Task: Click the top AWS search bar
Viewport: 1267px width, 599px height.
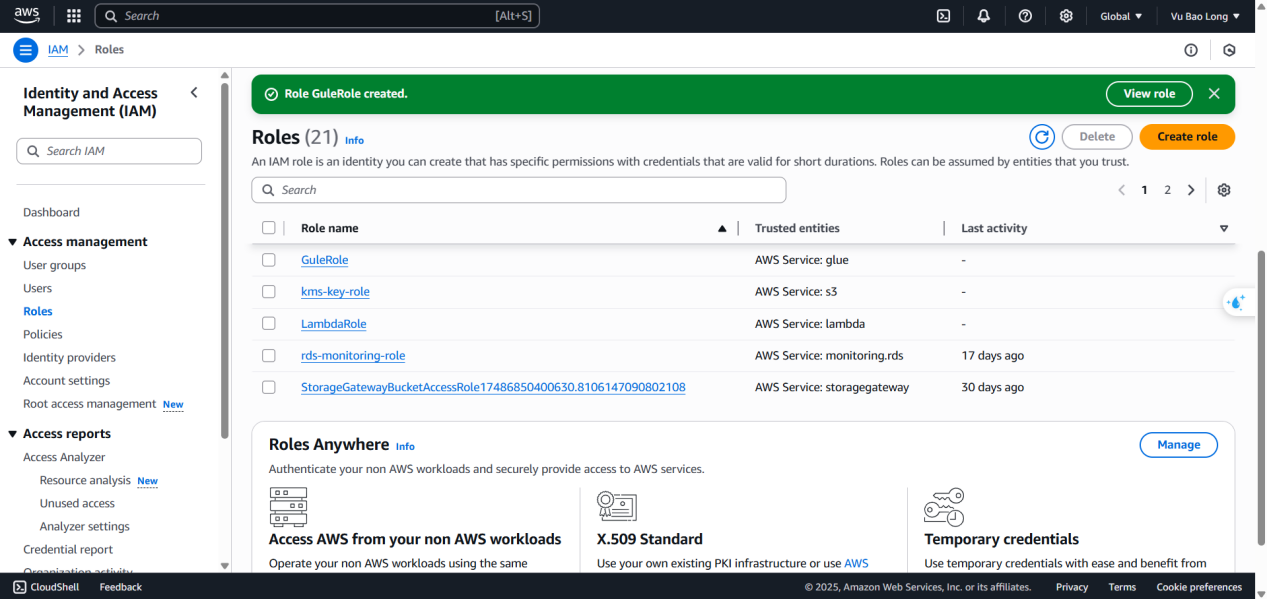Action: coord(317,16)
